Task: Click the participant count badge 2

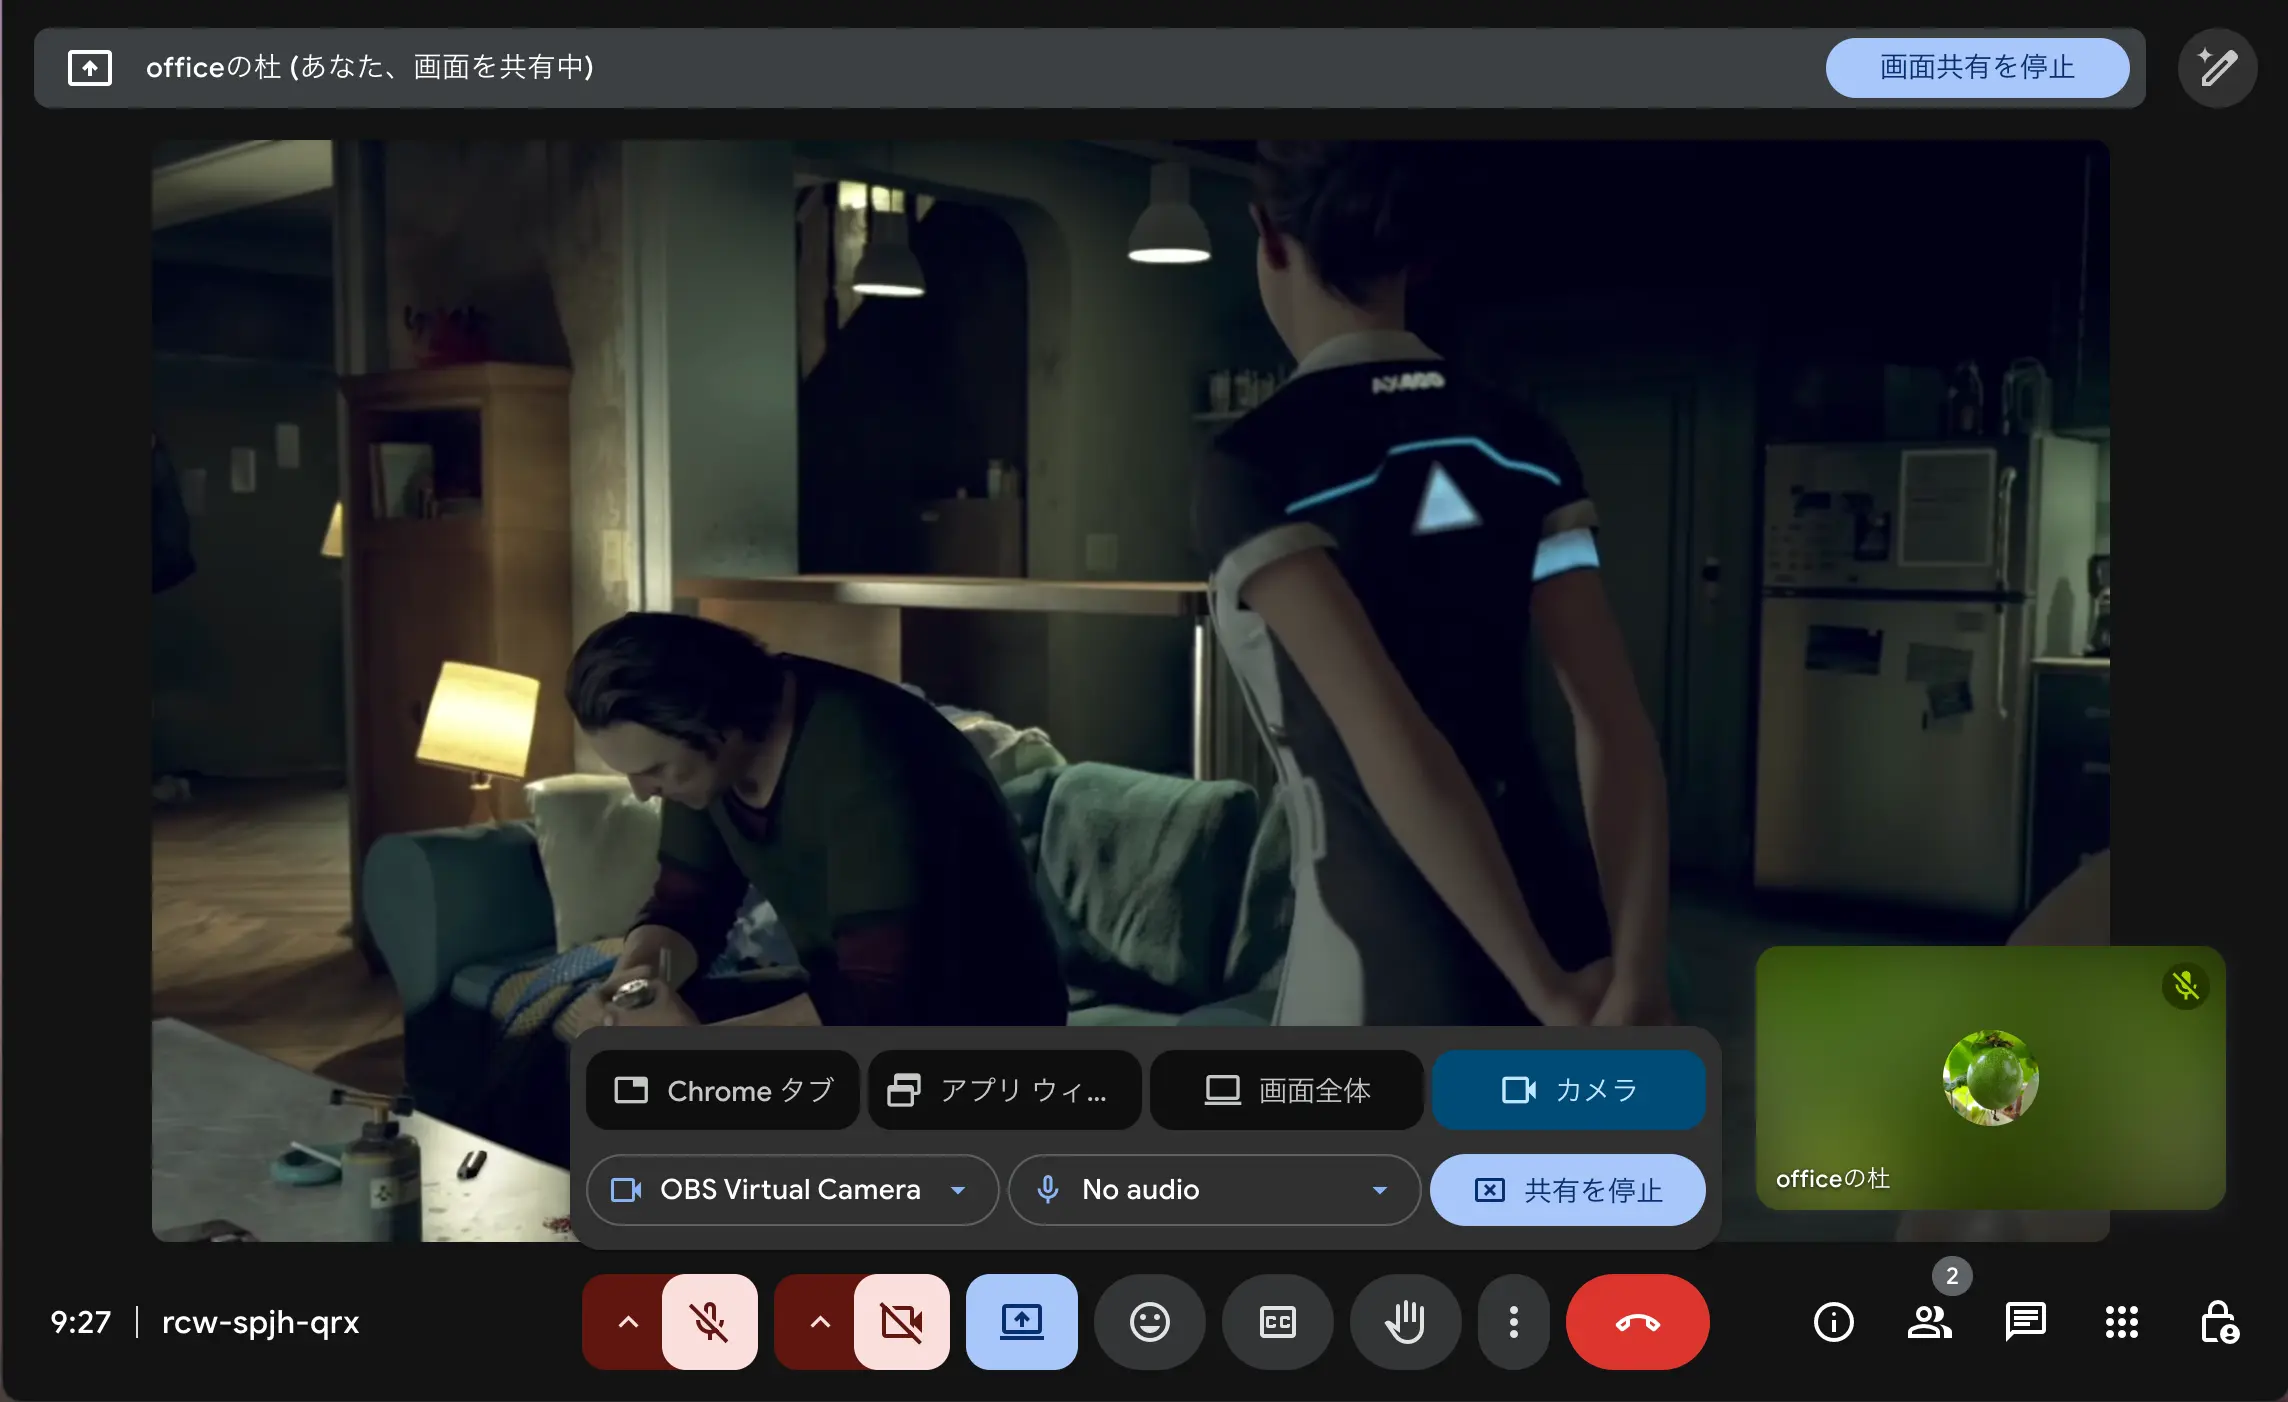Action: (1952, 1276)
